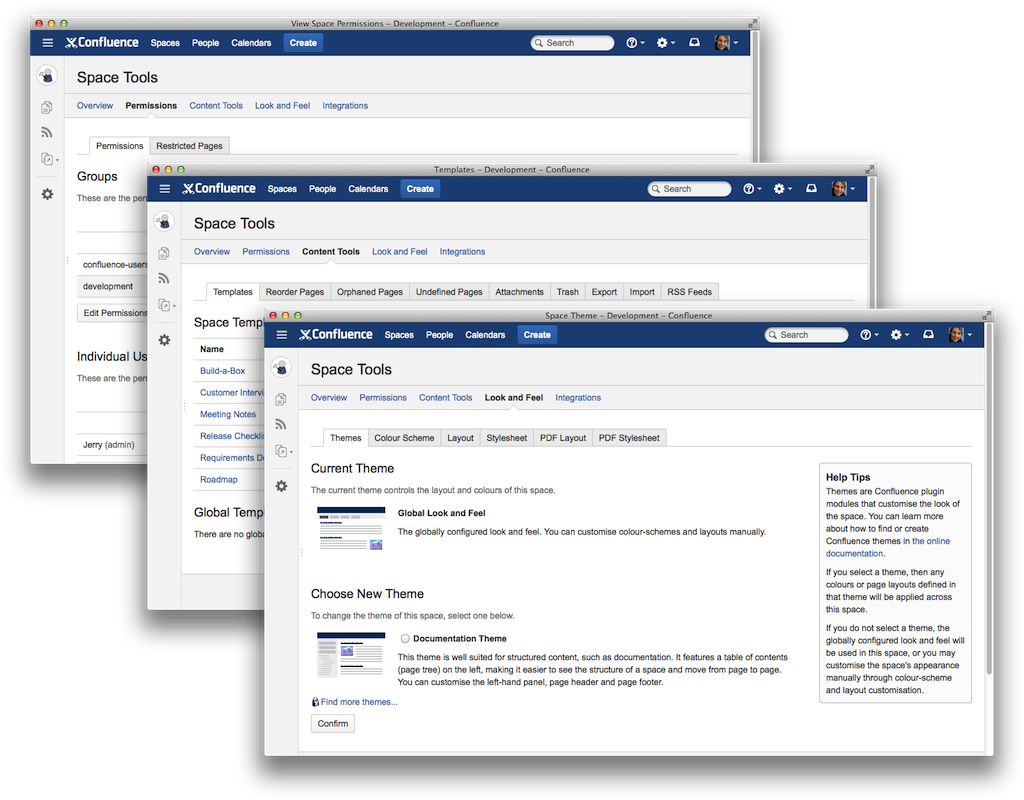Go to Overview in Space Theme window
1024x800 pixels.
click(x=328, y=398)
